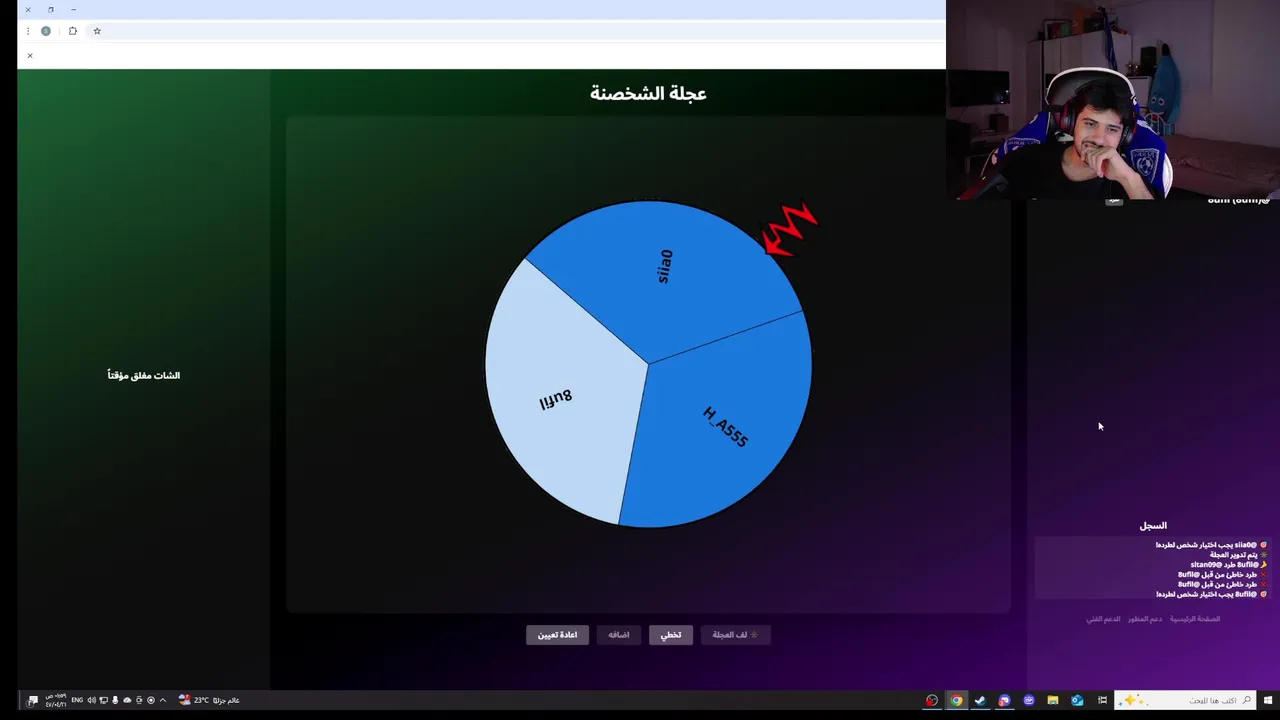Viewport: 1280px width, 720px height.
Task: Switch to Chrome on the taskbar
Action: point(956,700)
